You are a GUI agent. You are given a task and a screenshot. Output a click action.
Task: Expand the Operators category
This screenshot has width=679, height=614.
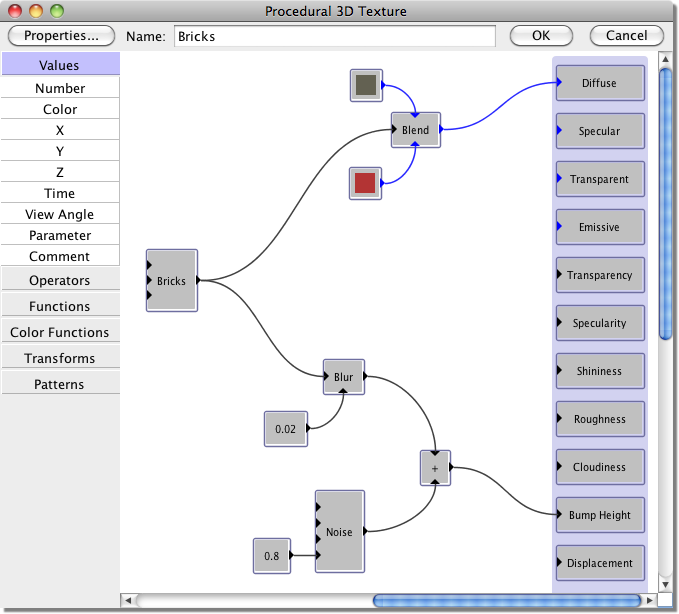[60, 280]
